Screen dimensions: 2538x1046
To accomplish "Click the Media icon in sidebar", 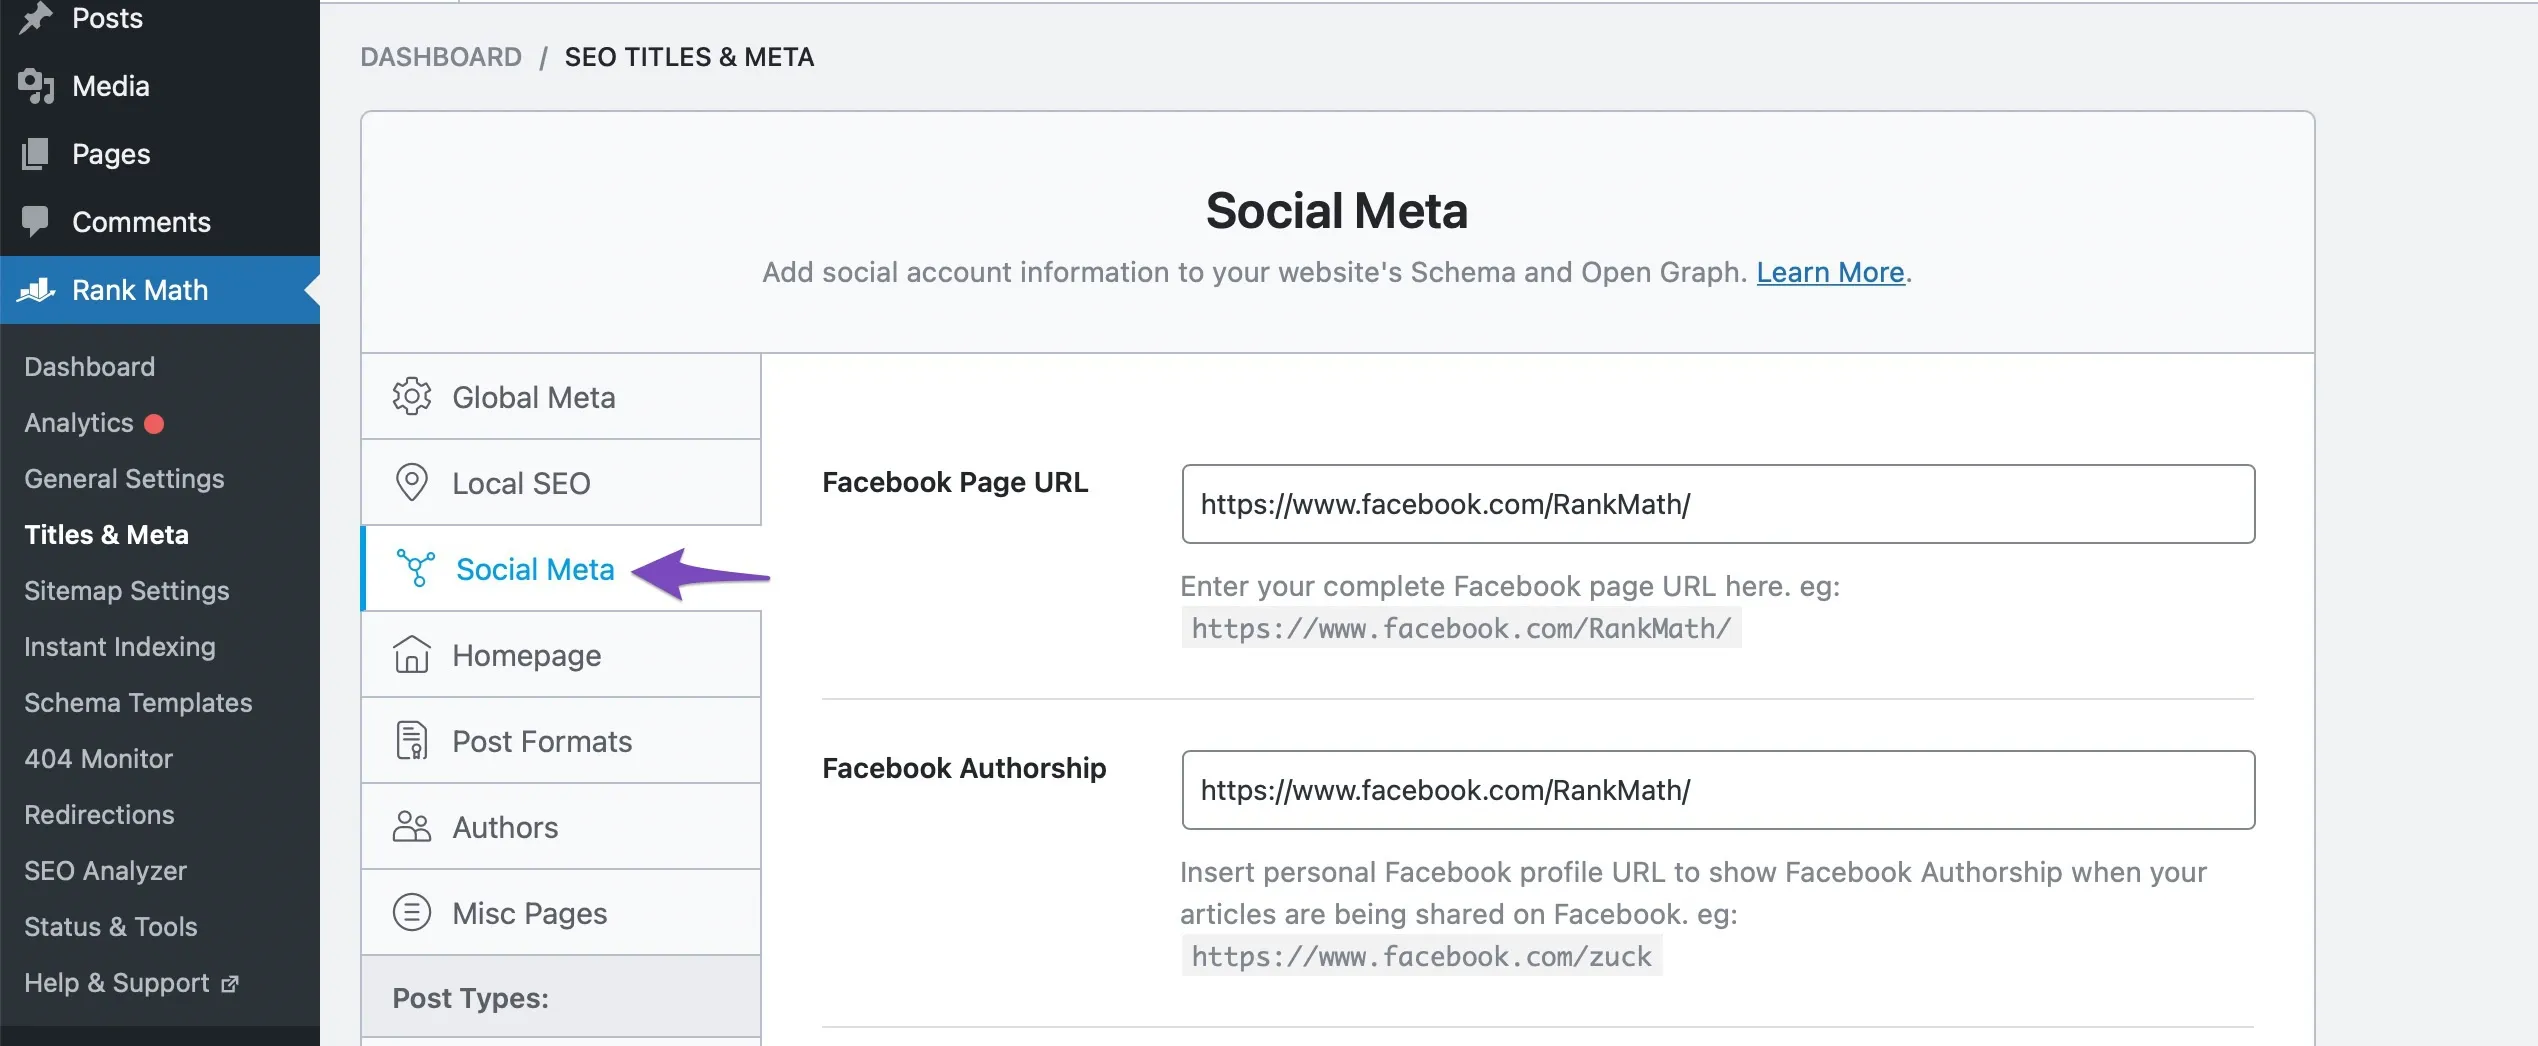I will 36,86.
